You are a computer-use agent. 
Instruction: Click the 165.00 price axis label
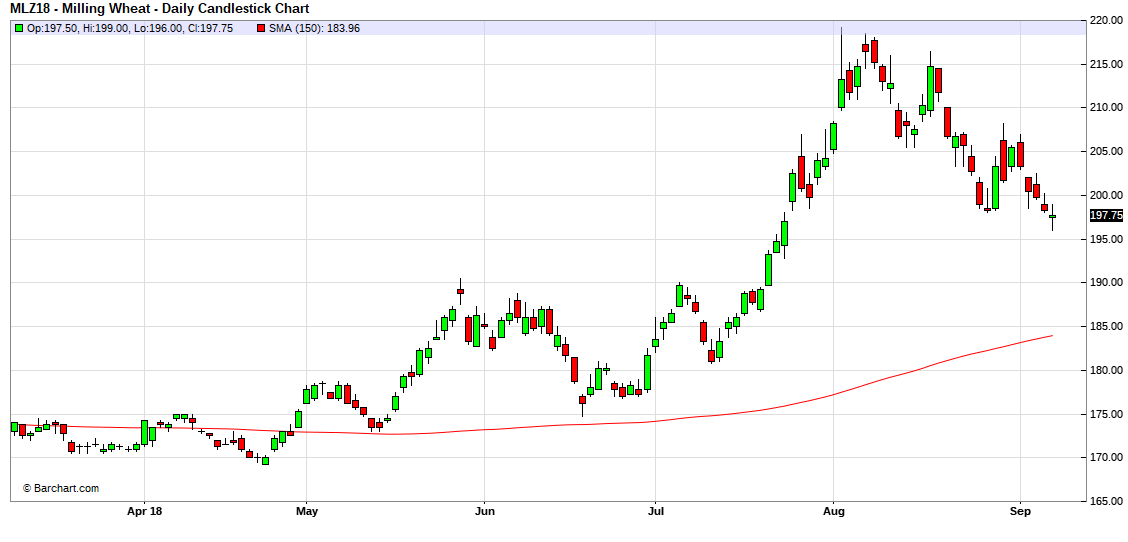[x=1106, y=502]
